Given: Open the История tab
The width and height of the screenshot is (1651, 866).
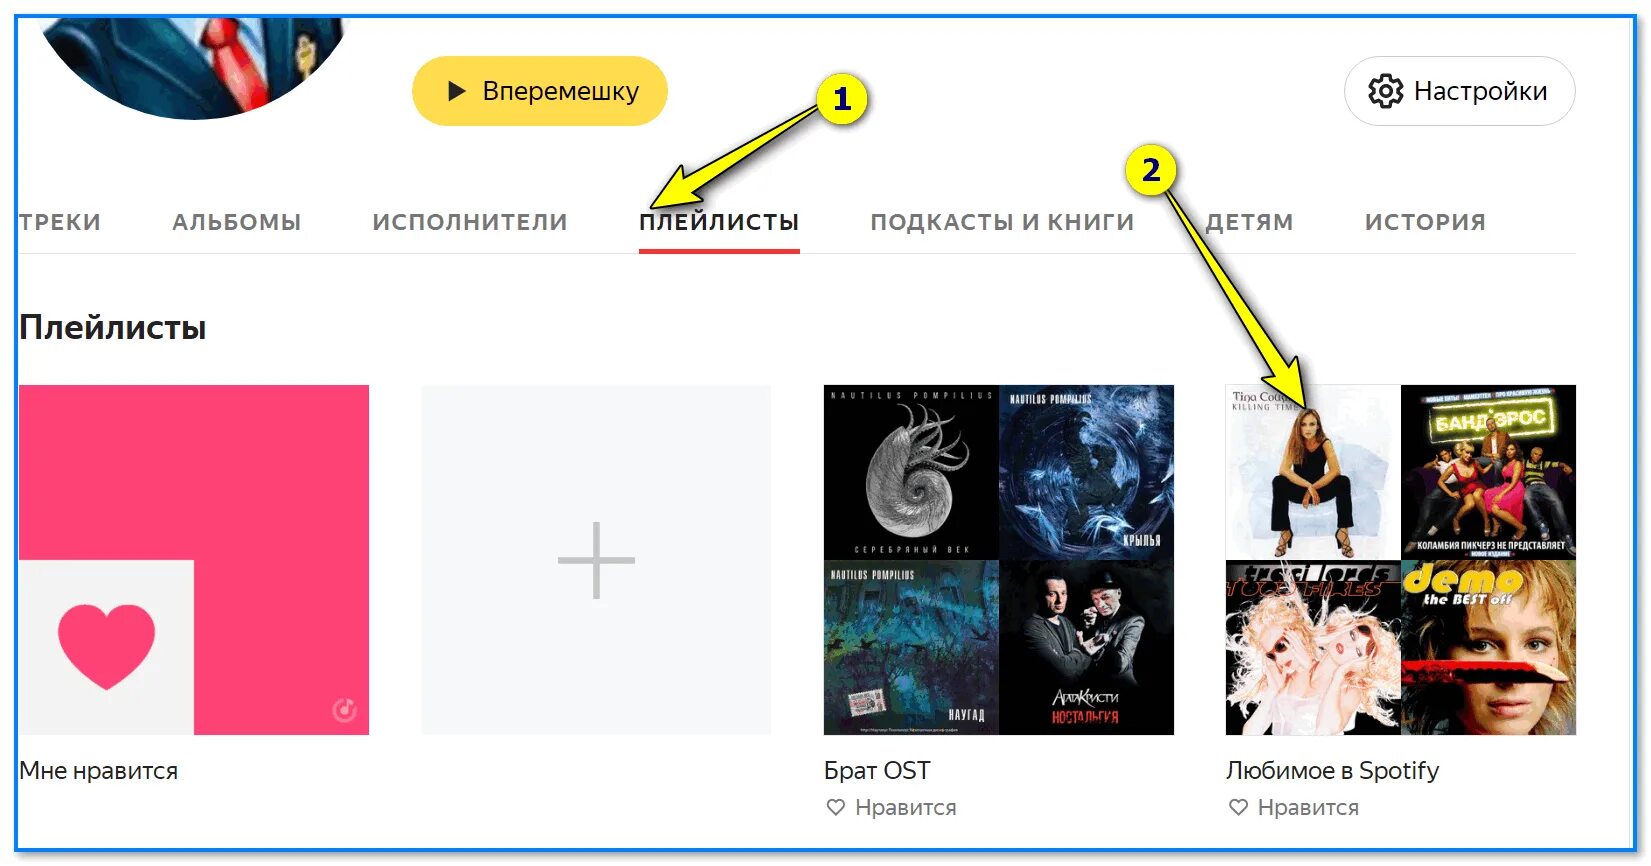Looking at the screenshot, I should tap(1425, 222).
